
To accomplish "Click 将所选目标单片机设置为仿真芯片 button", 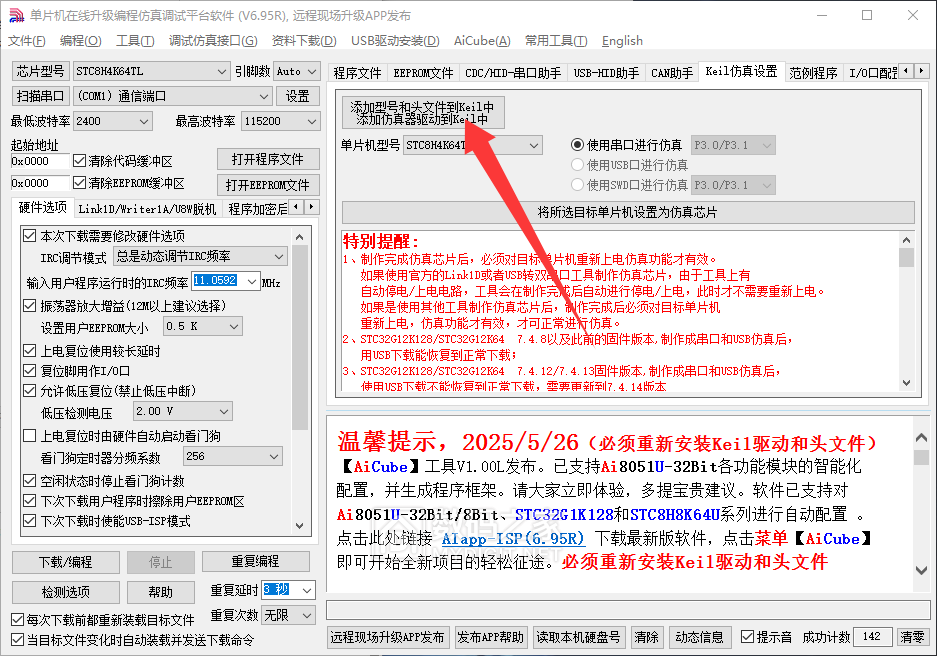I will (x=627, y=213).
